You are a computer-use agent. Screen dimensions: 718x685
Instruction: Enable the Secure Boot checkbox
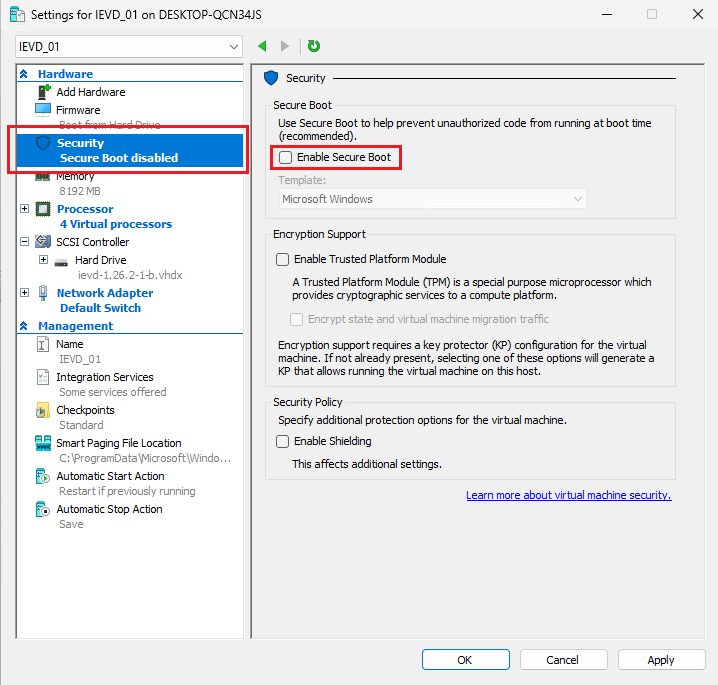(285, 158)
